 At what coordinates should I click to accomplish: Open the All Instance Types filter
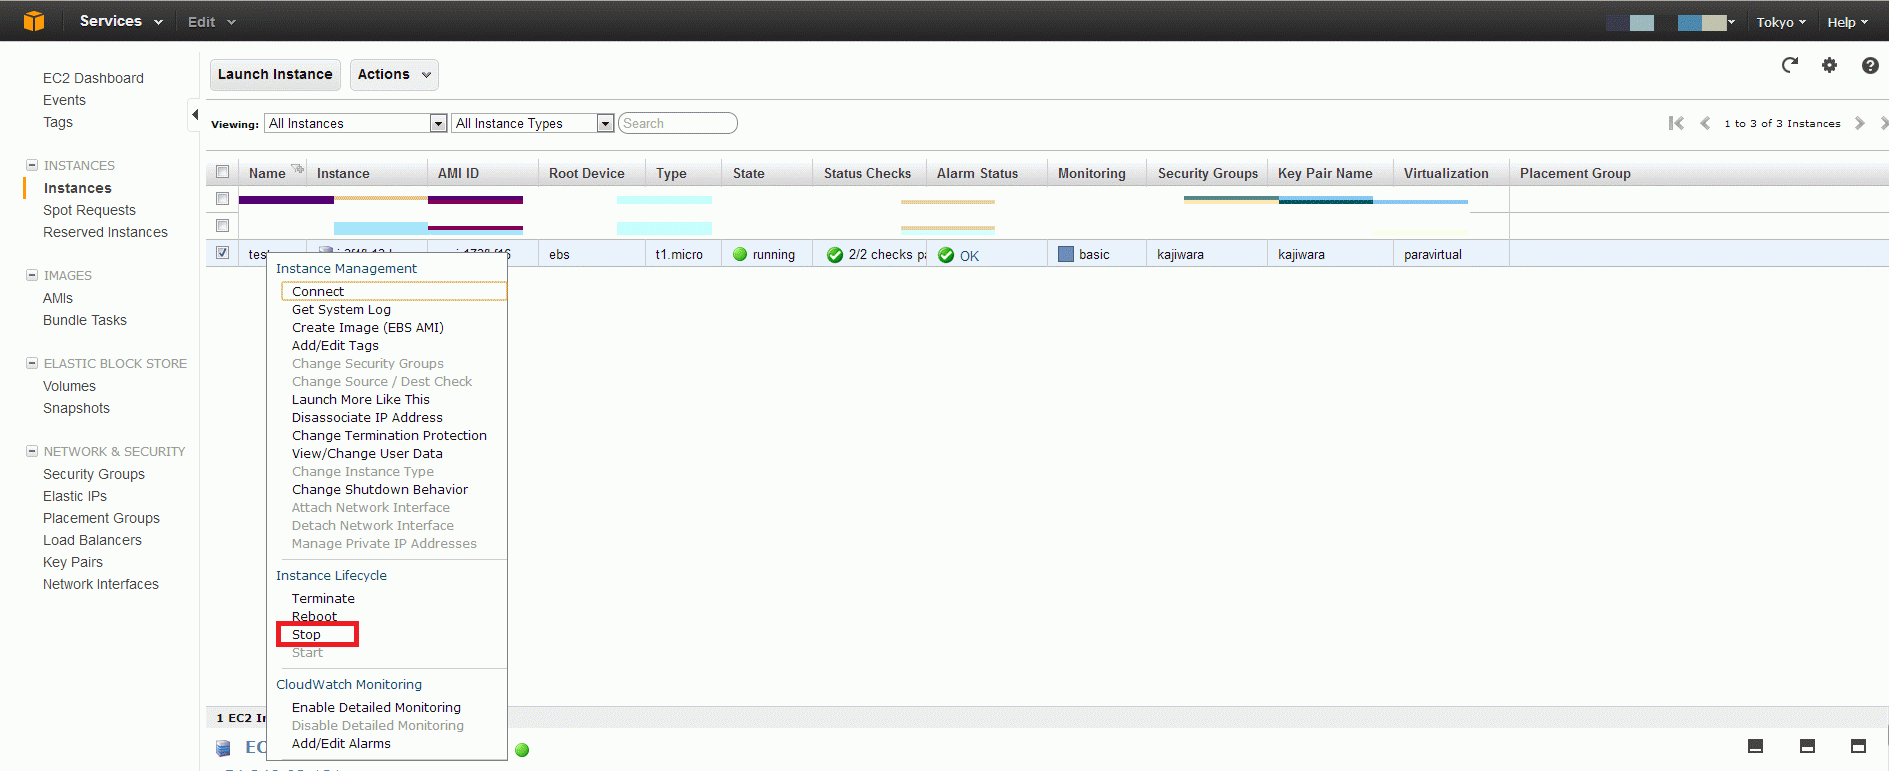(x=533, y=123)
